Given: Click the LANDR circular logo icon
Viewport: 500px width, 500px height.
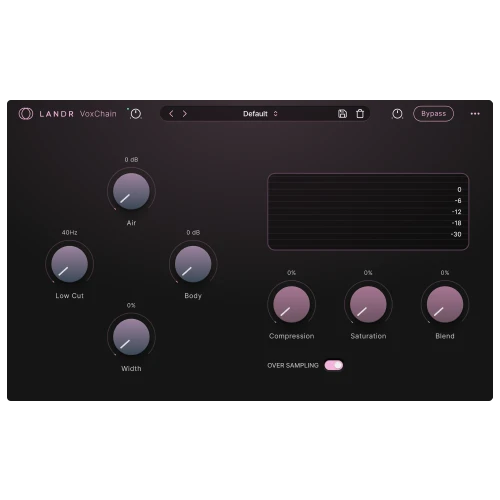Looking at the screenshot, I should pos(26,114).
